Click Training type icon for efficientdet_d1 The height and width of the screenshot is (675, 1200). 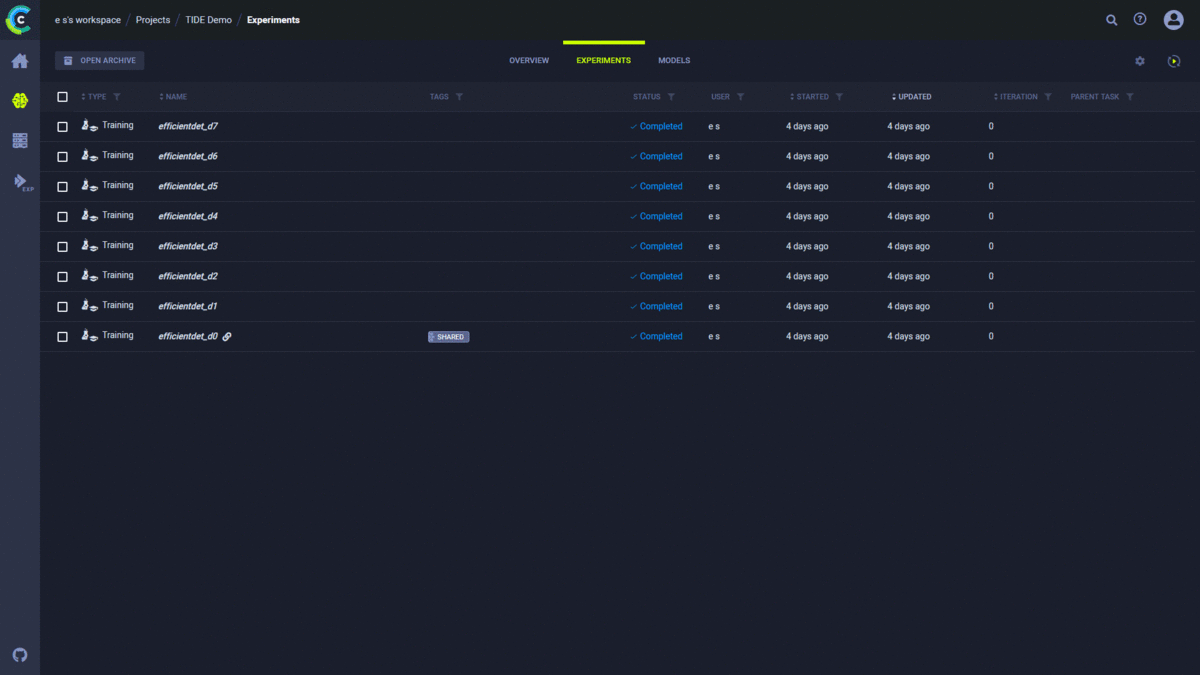tap(89, 306)
